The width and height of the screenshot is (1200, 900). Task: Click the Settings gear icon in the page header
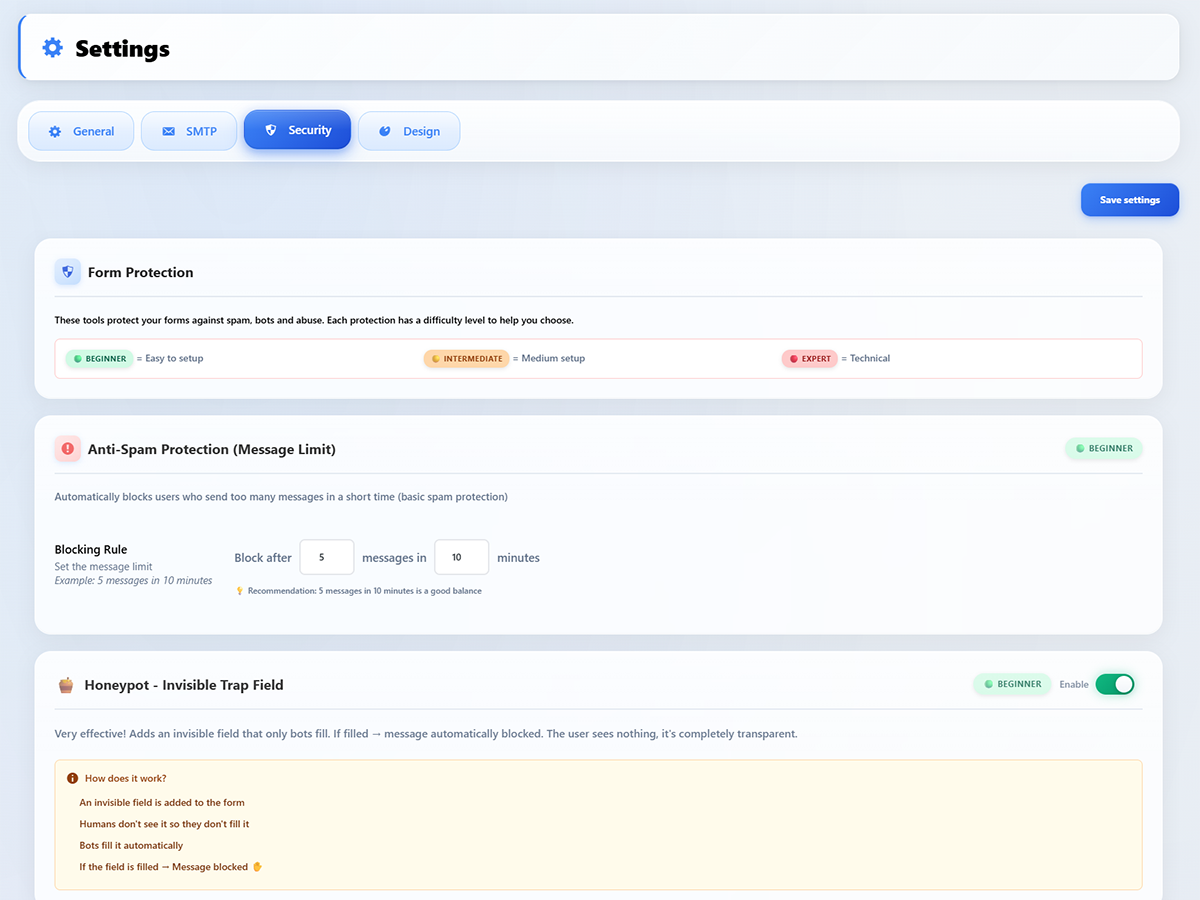click(x=52, y=47)
